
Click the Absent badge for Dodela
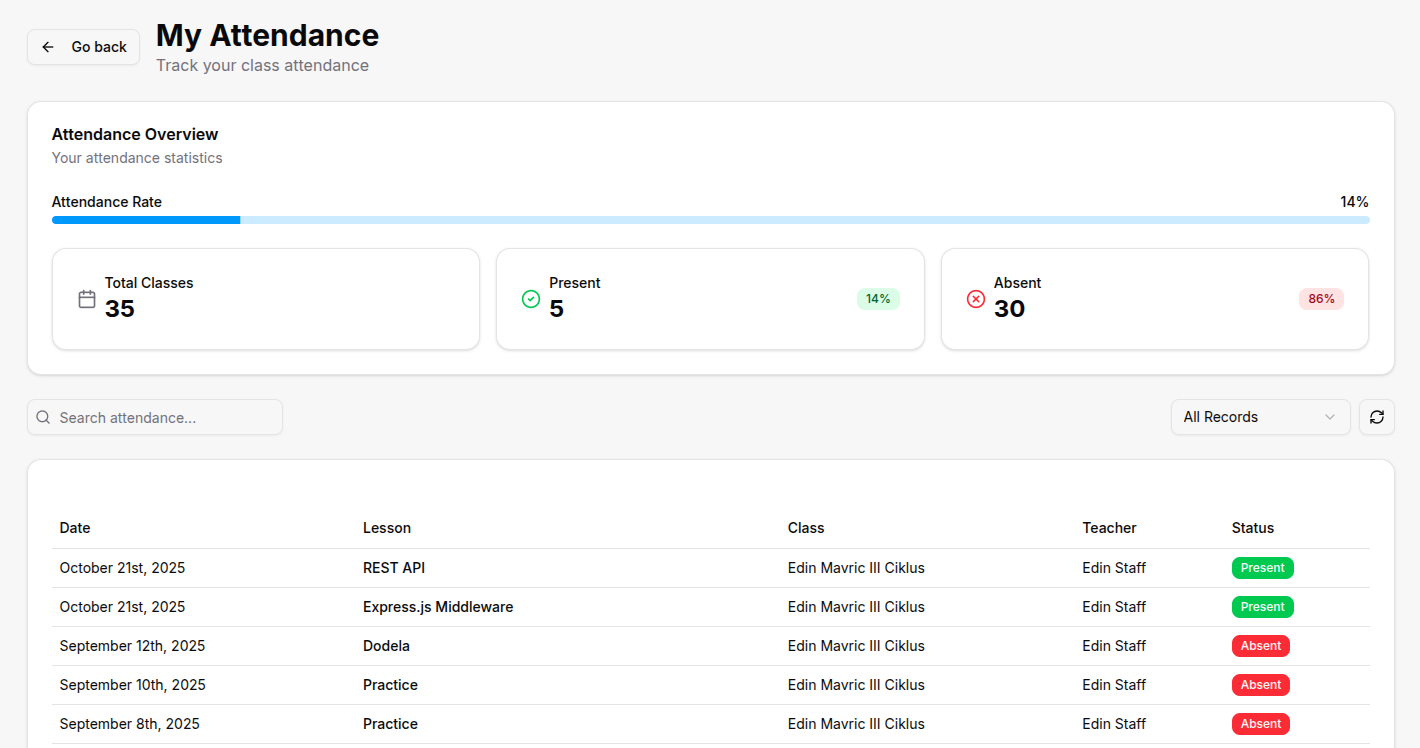(1260, 646)
